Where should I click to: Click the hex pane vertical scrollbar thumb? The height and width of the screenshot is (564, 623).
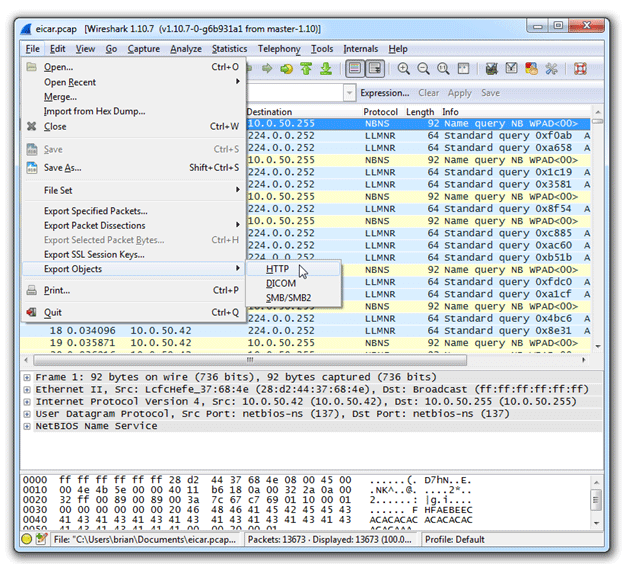point(596,499)
